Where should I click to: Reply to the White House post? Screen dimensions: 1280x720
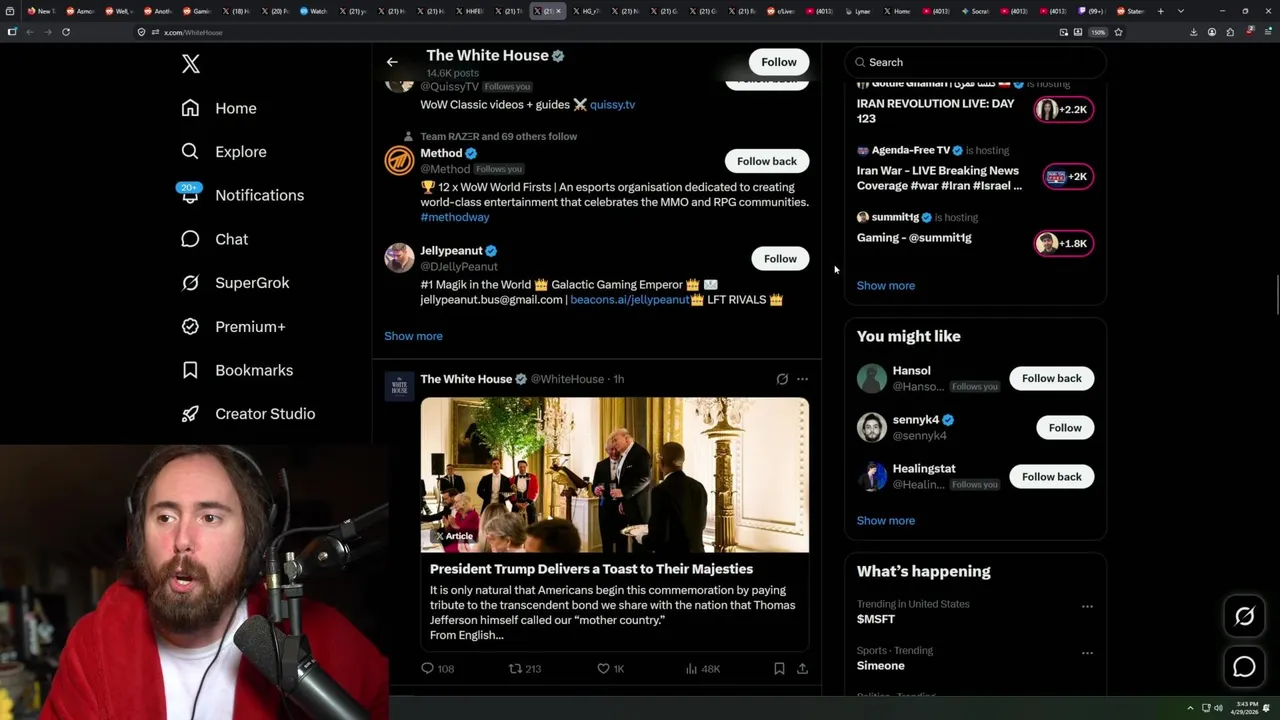click(437, 669)
